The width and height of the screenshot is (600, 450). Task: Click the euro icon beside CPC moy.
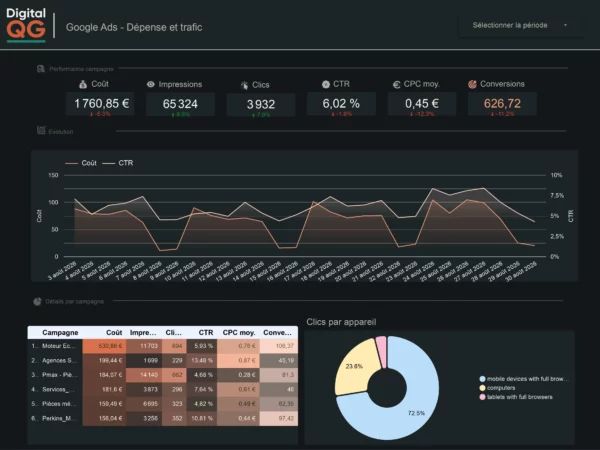click(x=396, y=85)
